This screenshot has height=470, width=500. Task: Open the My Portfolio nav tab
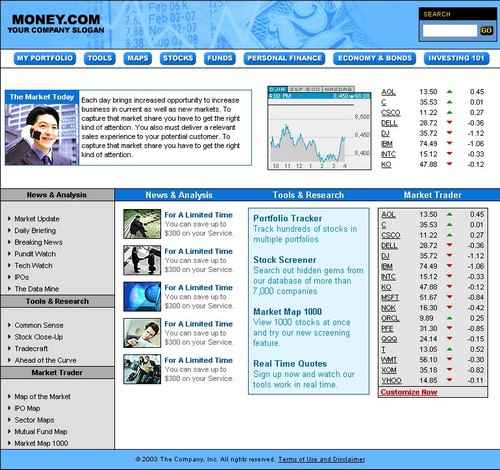pos(45,58)
